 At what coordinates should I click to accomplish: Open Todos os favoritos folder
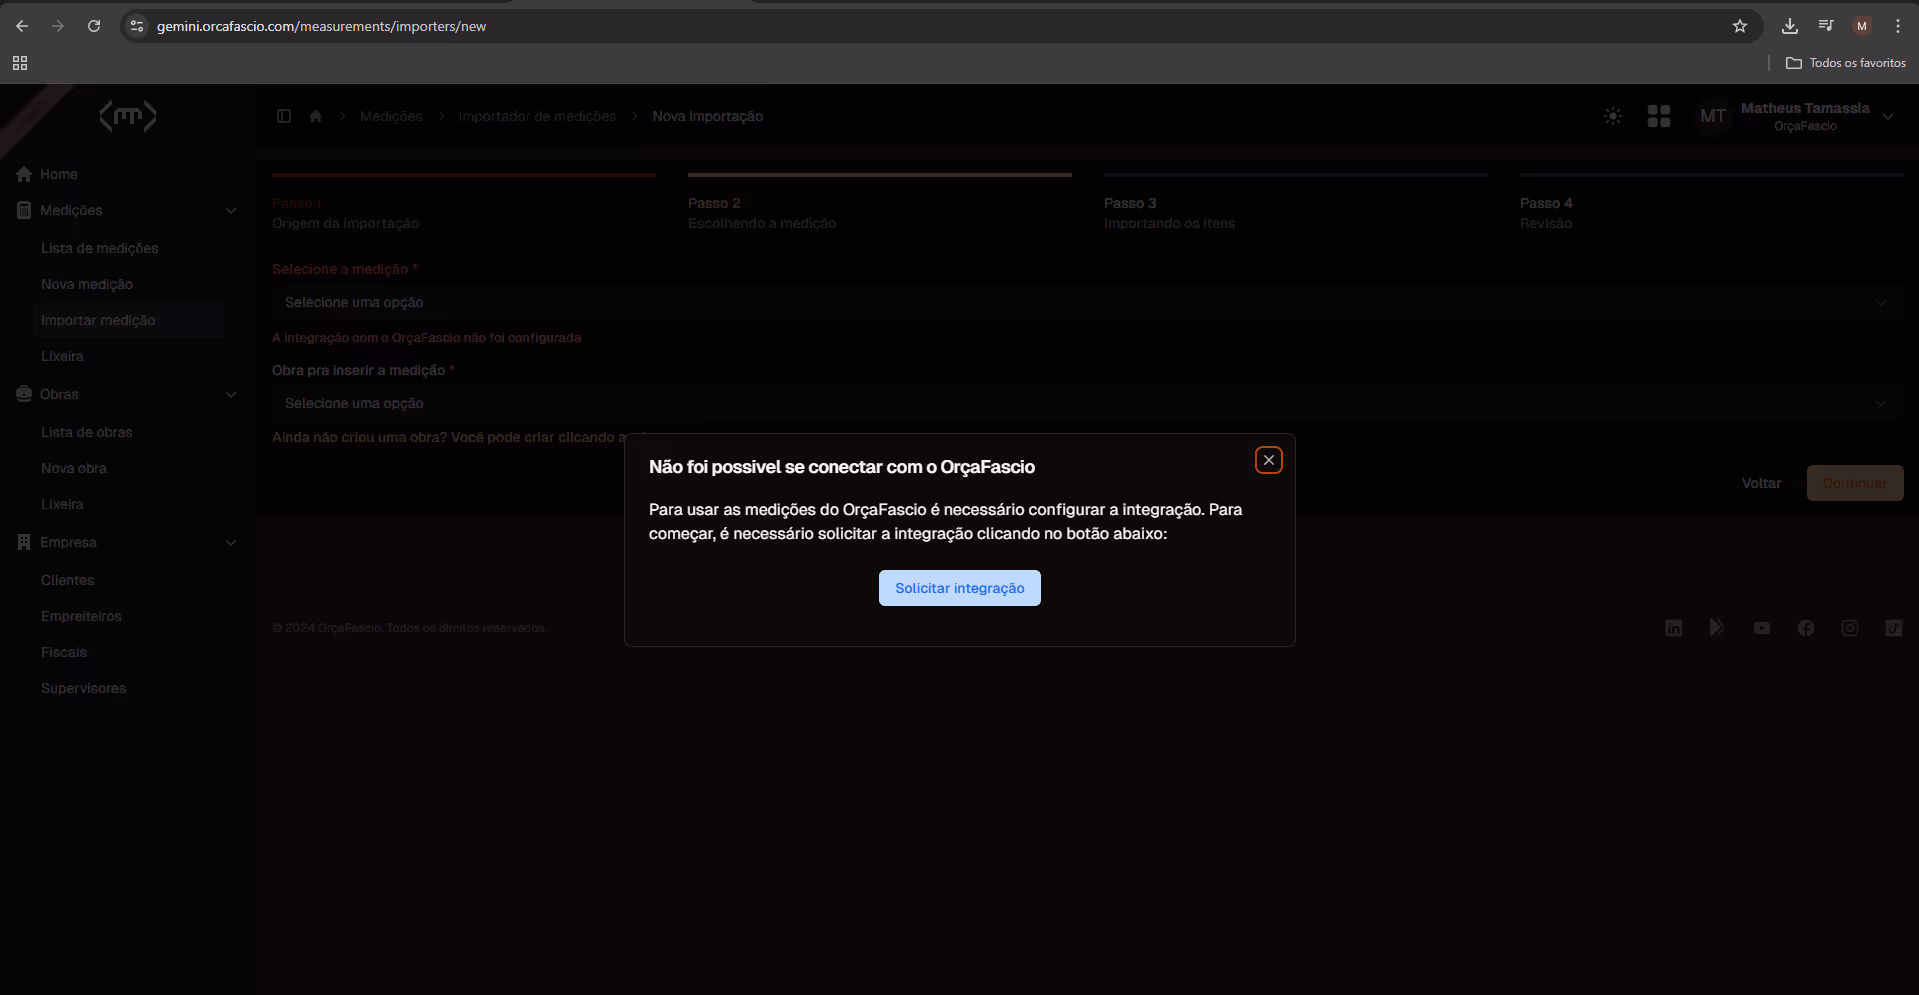click(1846, 63)
